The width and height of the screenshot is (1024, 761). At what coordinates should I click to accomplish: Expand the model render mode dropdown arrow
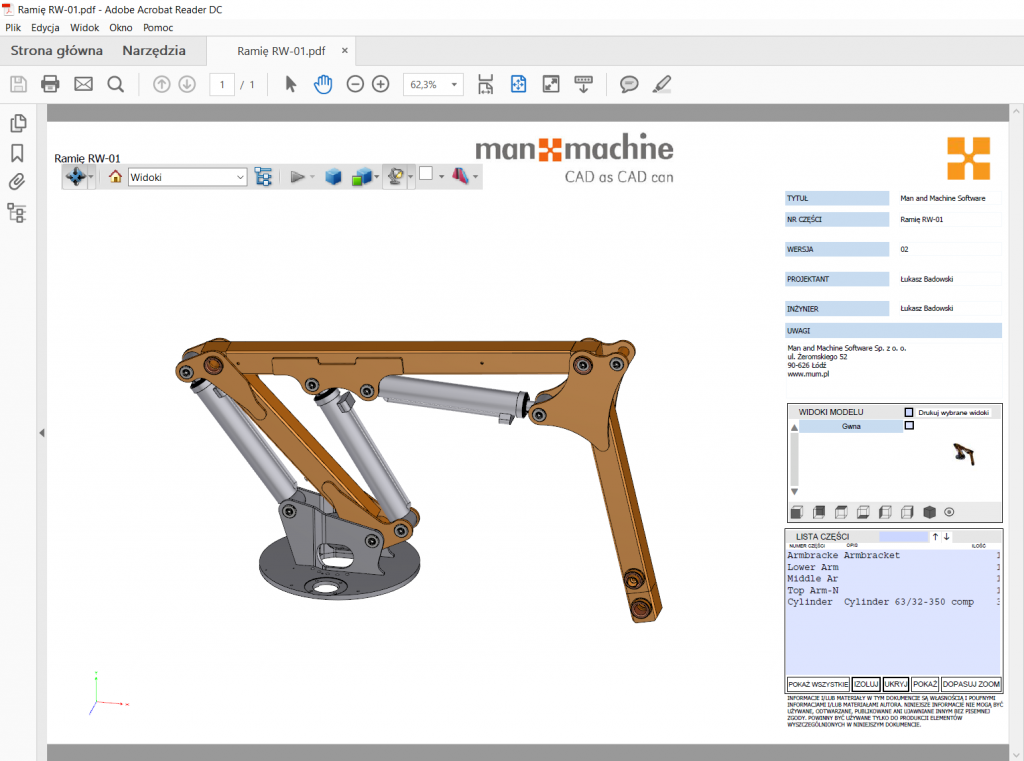[378, 178]
